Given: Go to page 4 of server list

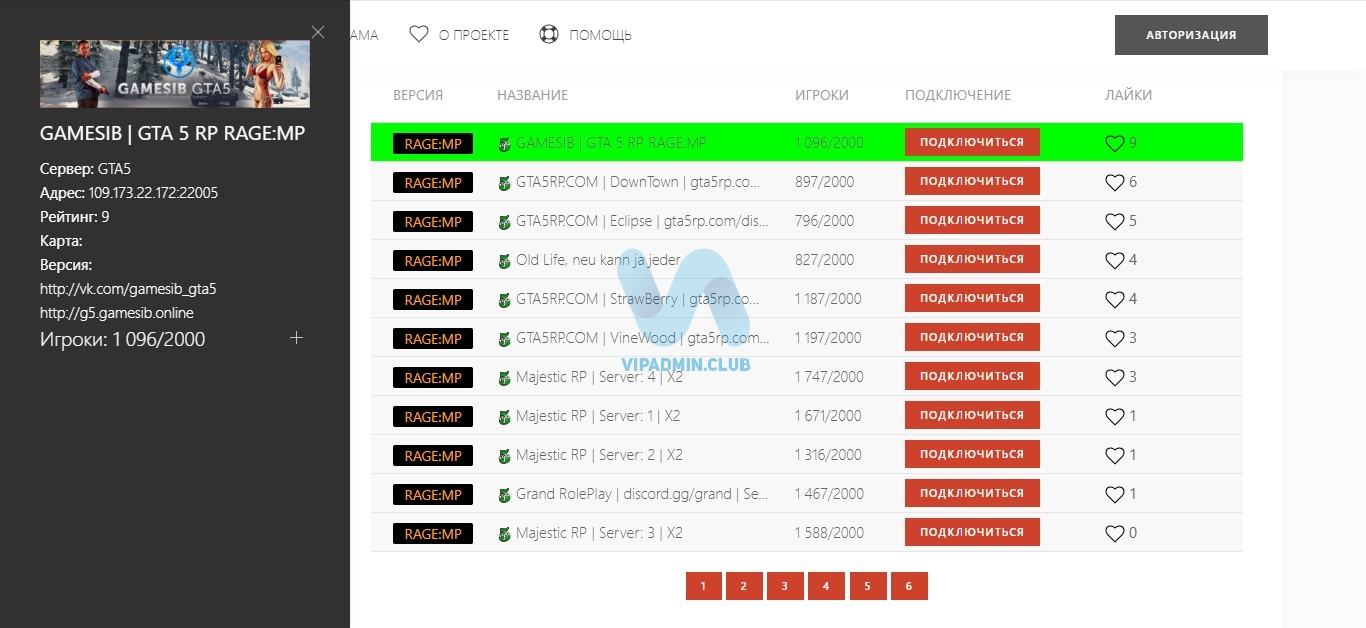Looking at the screenshot, I should [826, 586].
